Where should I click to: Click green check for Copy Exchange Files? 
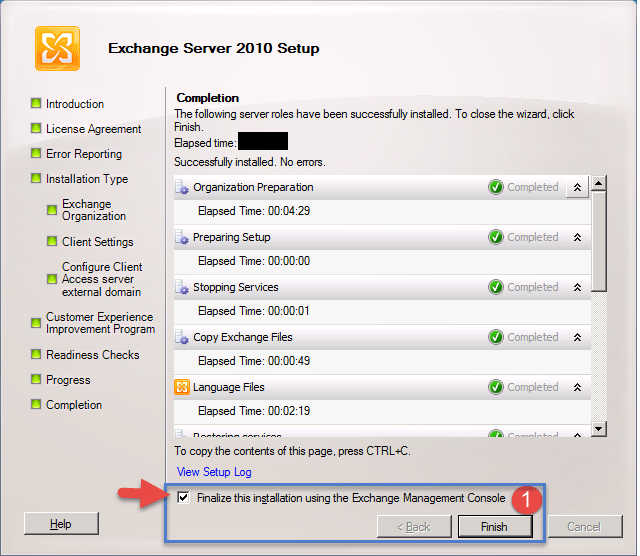[x=496, y=337]
